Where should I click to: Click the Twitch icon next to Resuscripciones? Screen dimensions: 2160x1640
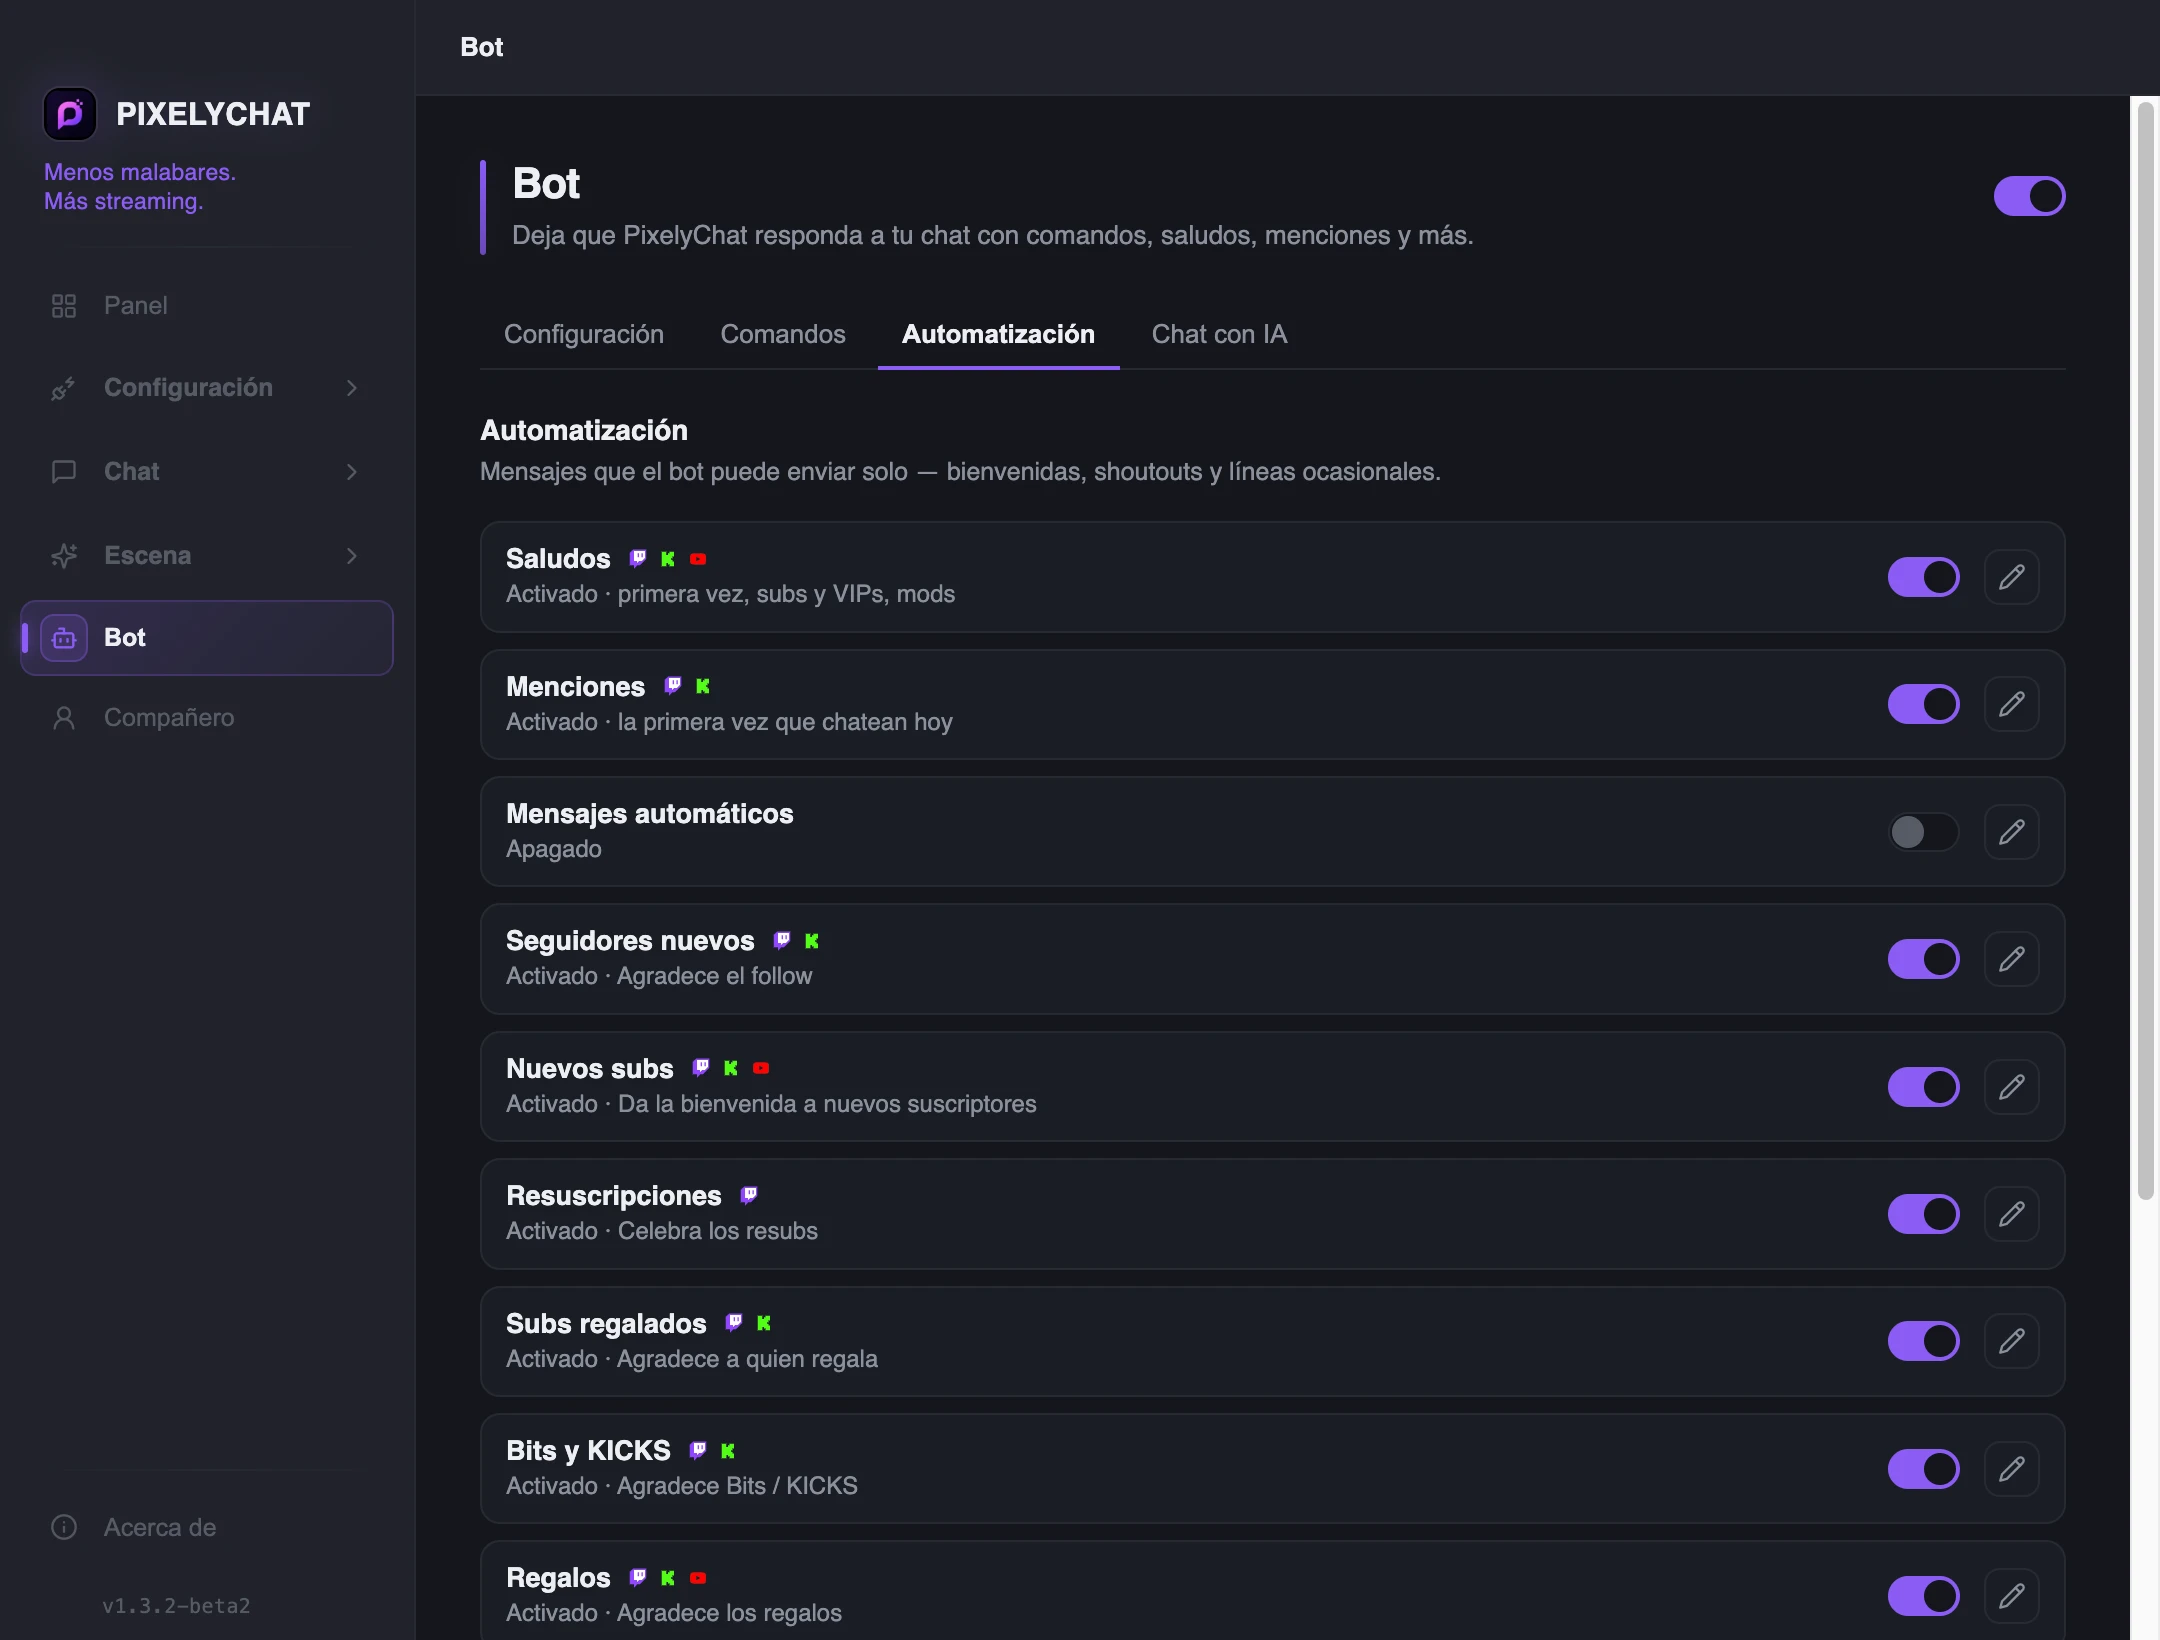point(749,1196)
